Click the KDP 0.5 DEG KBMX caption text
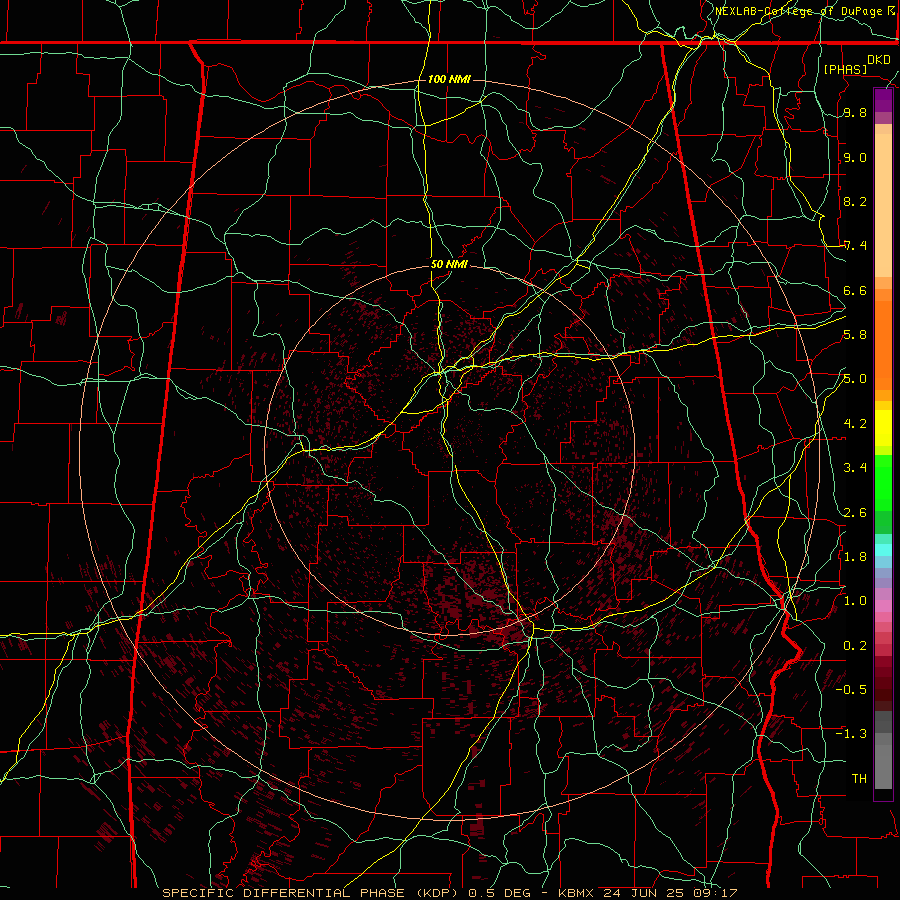Image resolution: width=900 pixels, height=900 pixels. (449, 893)
